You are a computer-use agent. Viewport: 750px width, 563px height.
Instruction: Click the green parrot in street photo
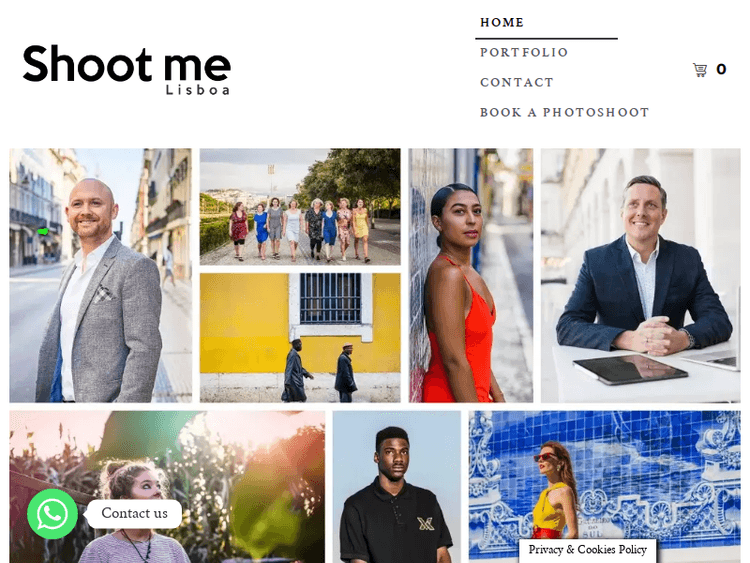pos(43,232)
